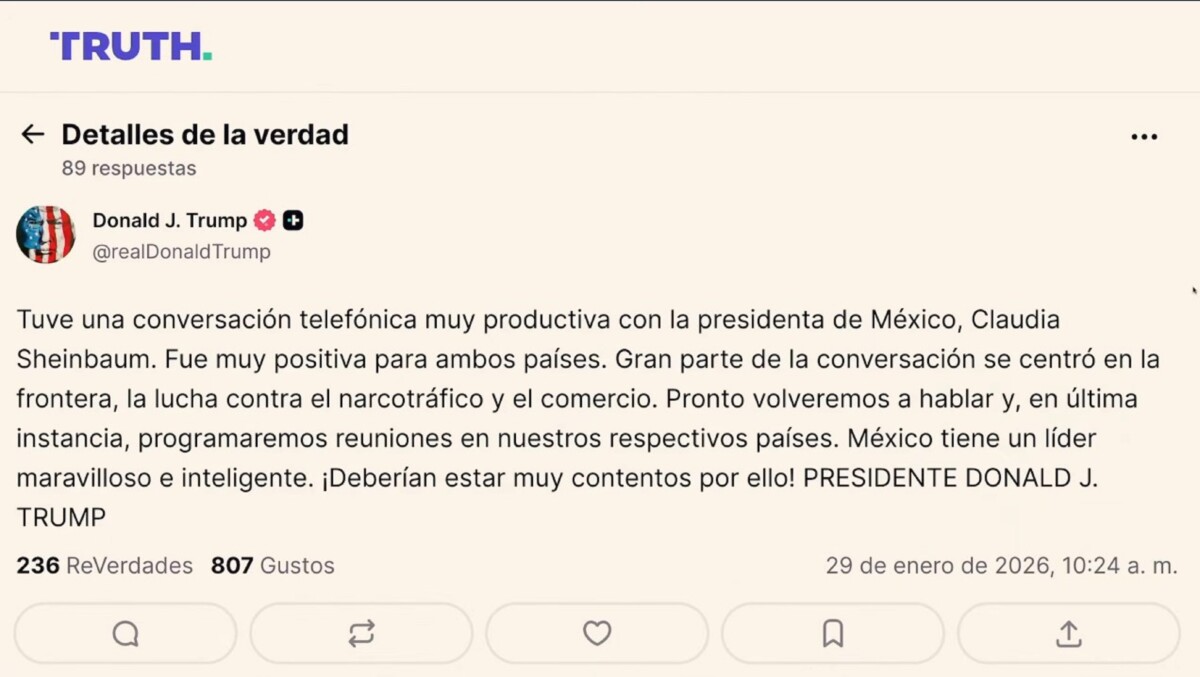This screenshot has height=677, width=1200.
Task: Click the share upload icon
Action: [1068, 633]
